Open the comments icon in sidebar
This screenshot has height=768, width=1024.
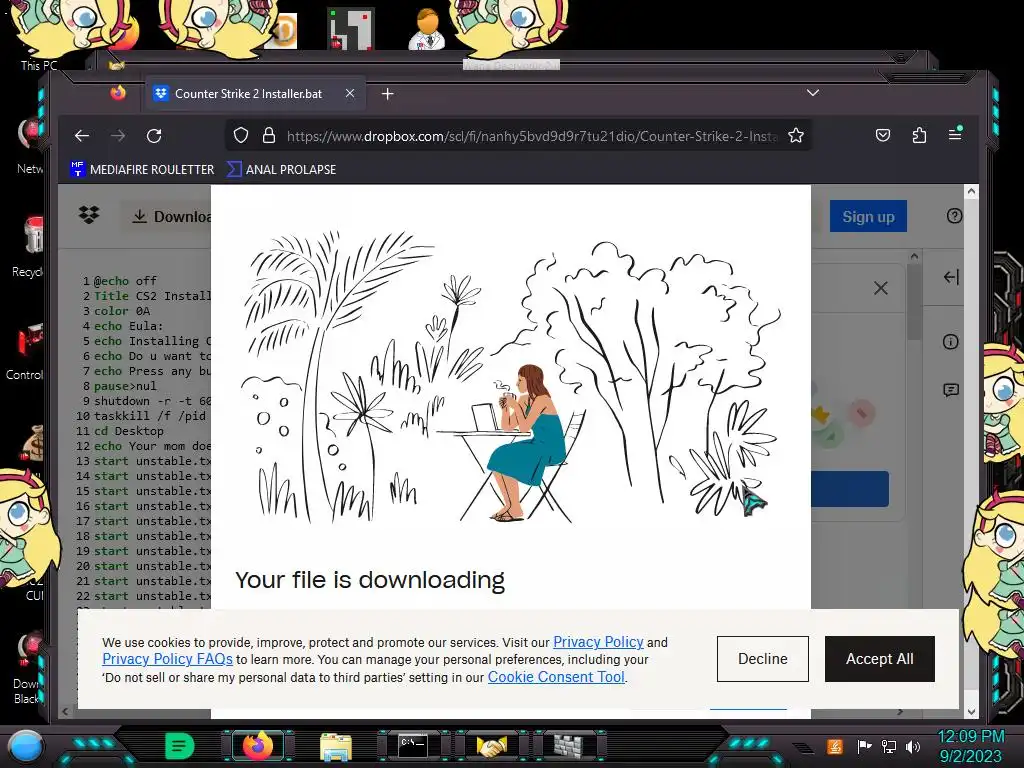pyautogui.click(x=951, y=391)
